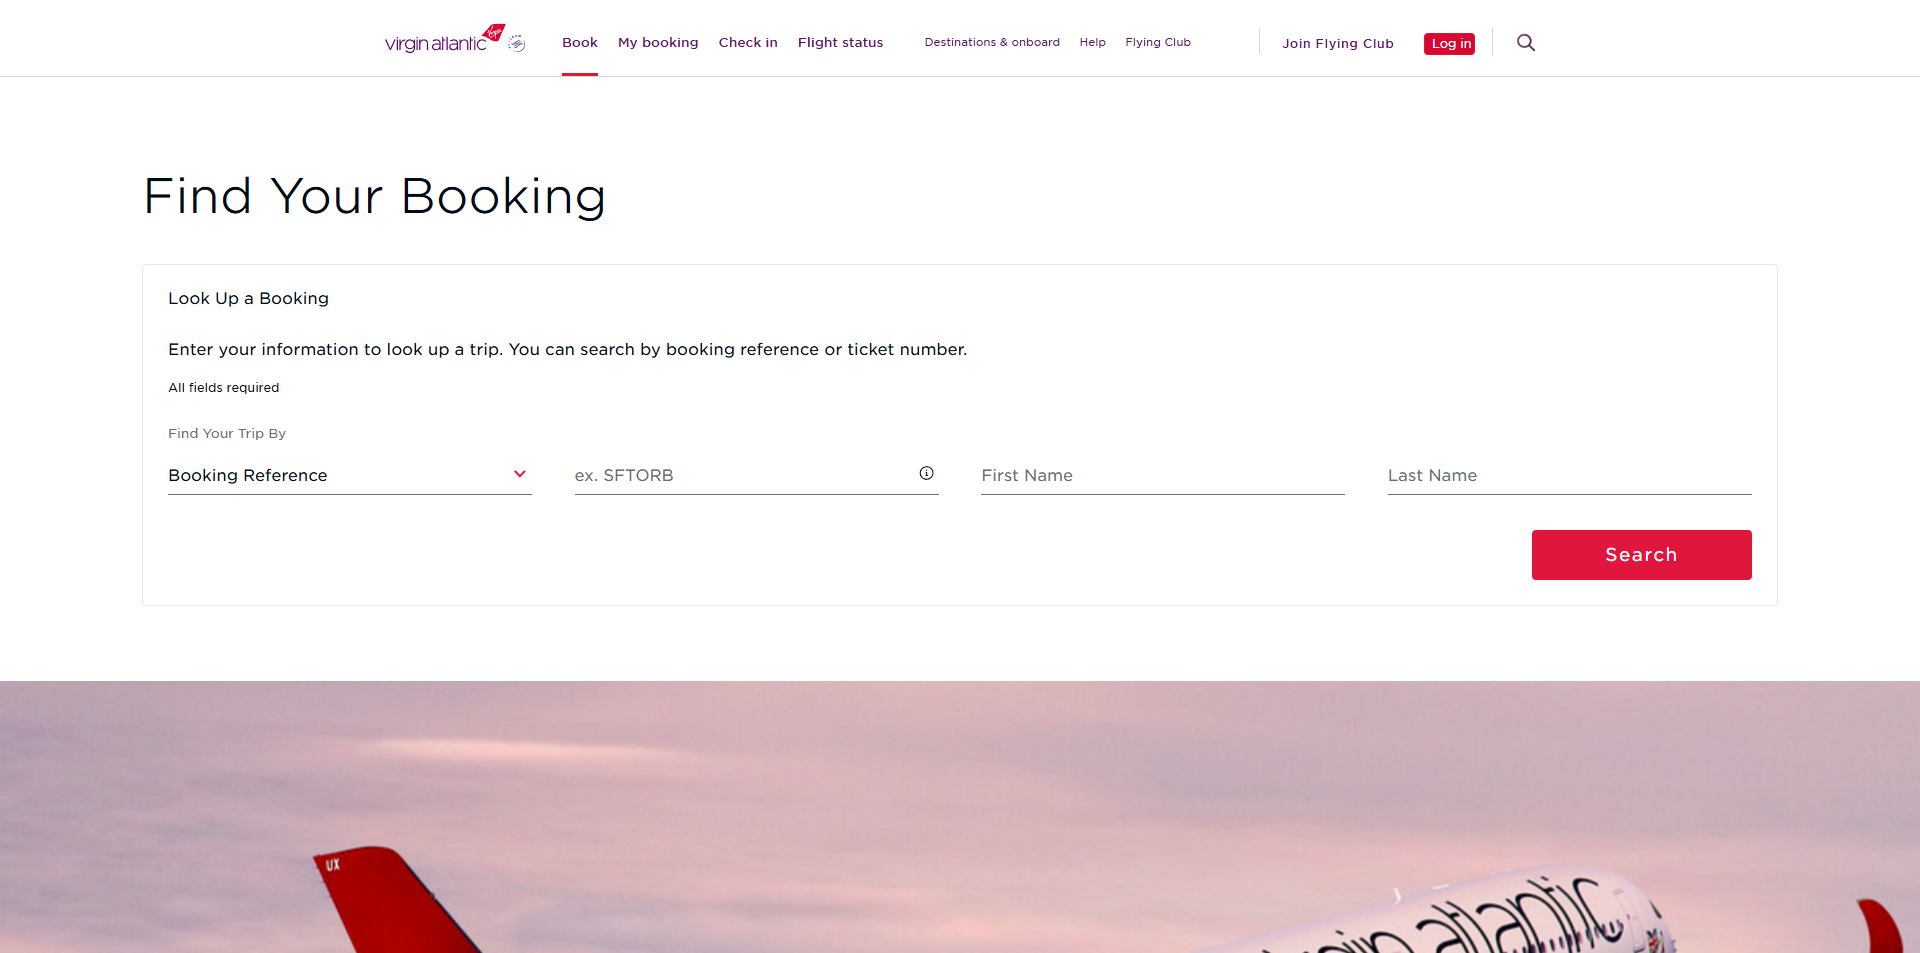Select the Book navigation item
1920x953 pixels.
(x=580, y=42)
